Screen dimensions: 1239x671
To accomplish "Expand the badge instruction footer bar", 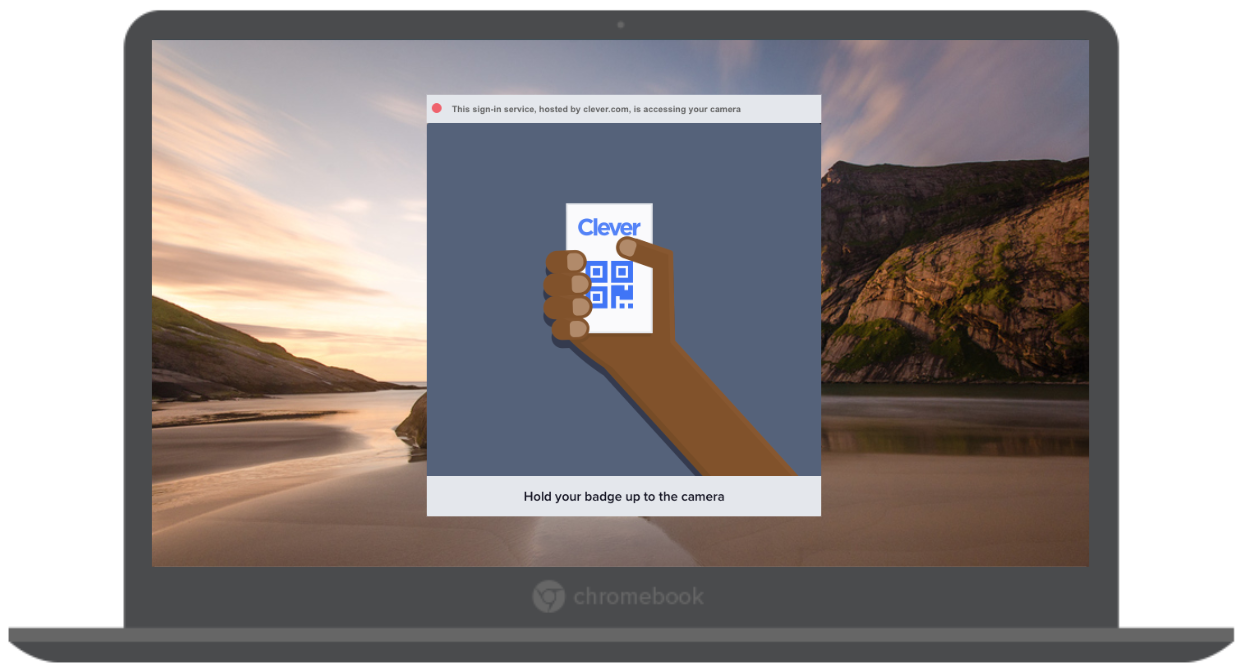I will 623,496.
